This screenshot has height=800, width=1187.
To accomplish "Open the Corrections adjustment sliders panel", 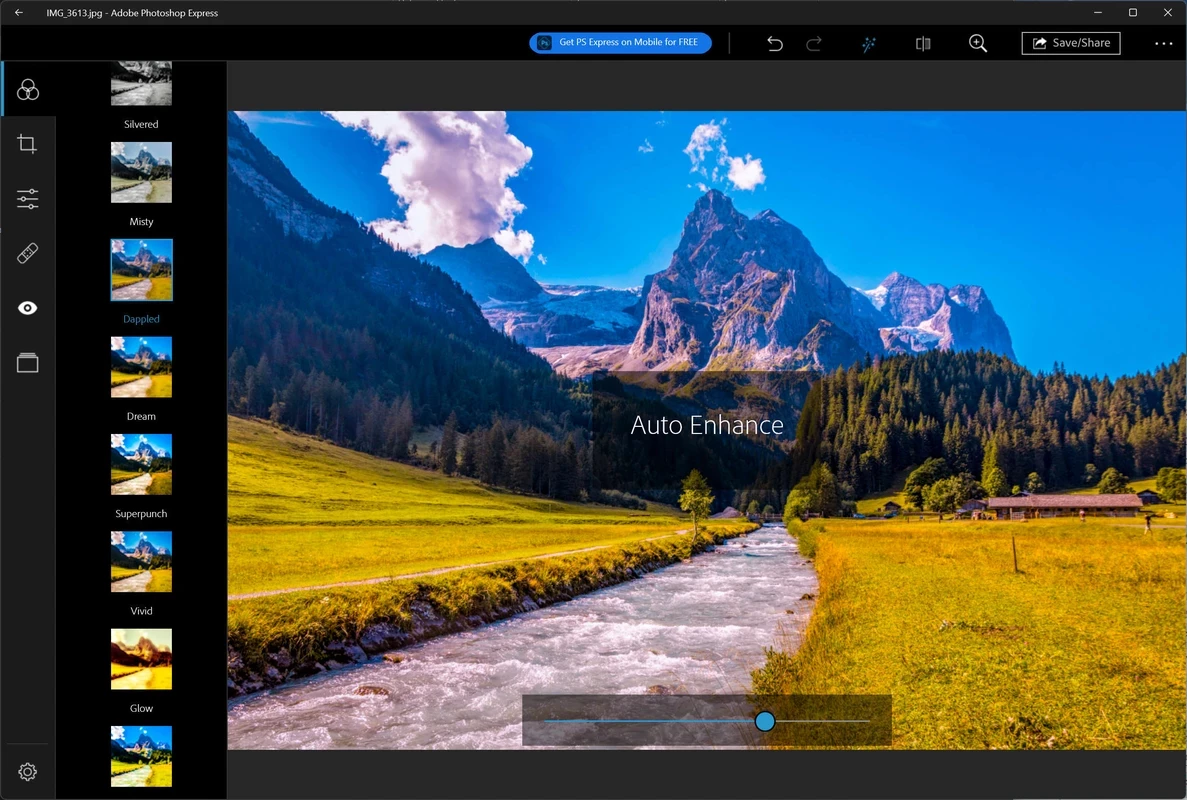I will [28, 198].
